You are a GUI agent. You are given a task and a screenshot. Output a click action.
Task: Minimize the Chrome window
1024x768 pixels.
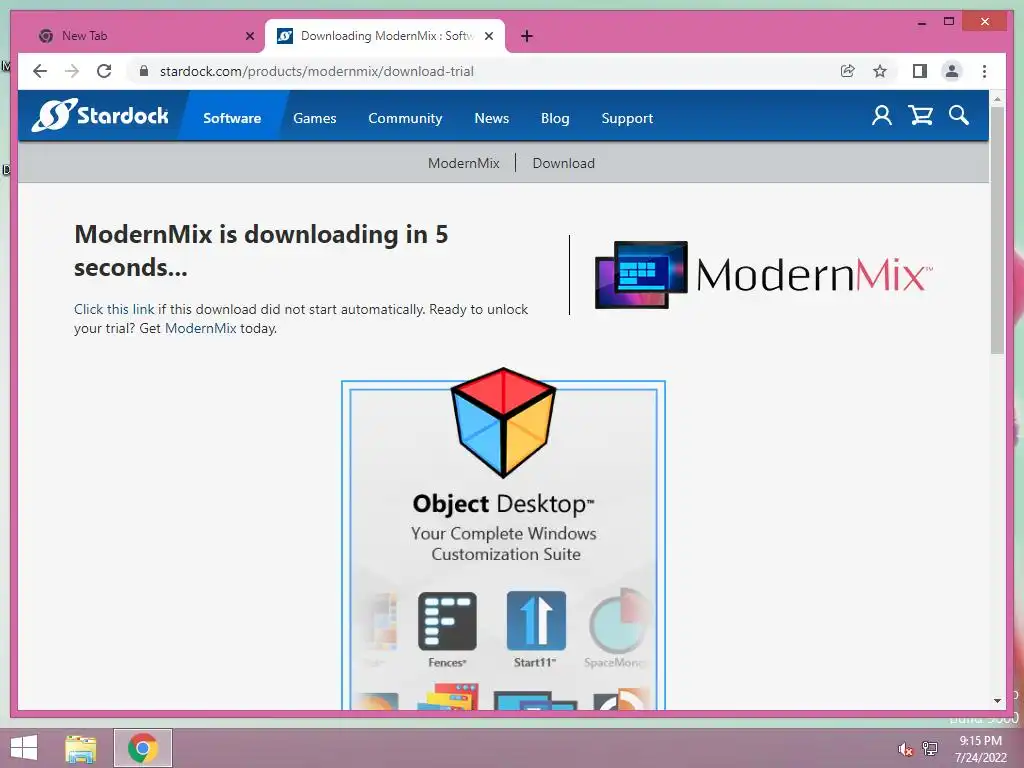coord(922,22)
